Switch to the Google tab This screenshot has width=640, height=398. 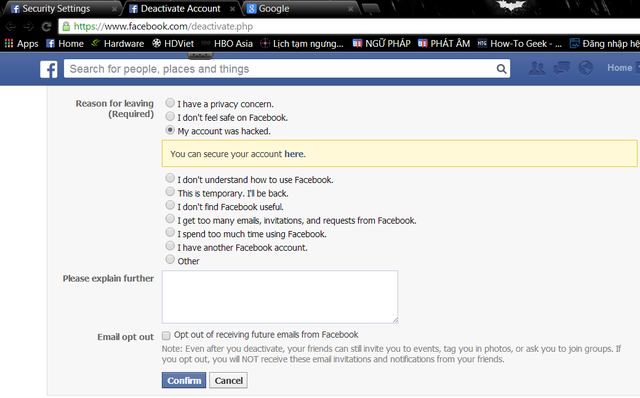click(x=300, y=9)
